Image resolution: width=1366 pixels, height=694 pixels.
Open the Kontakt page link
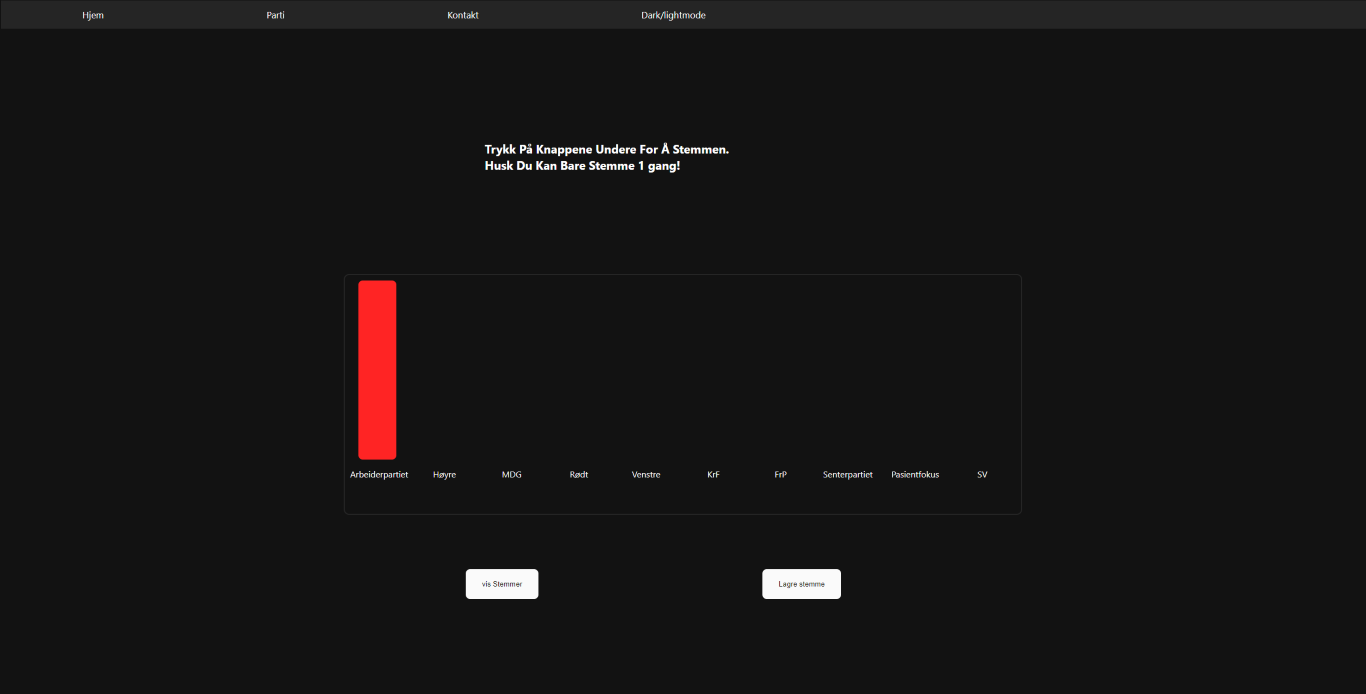[x=463, y=15]
